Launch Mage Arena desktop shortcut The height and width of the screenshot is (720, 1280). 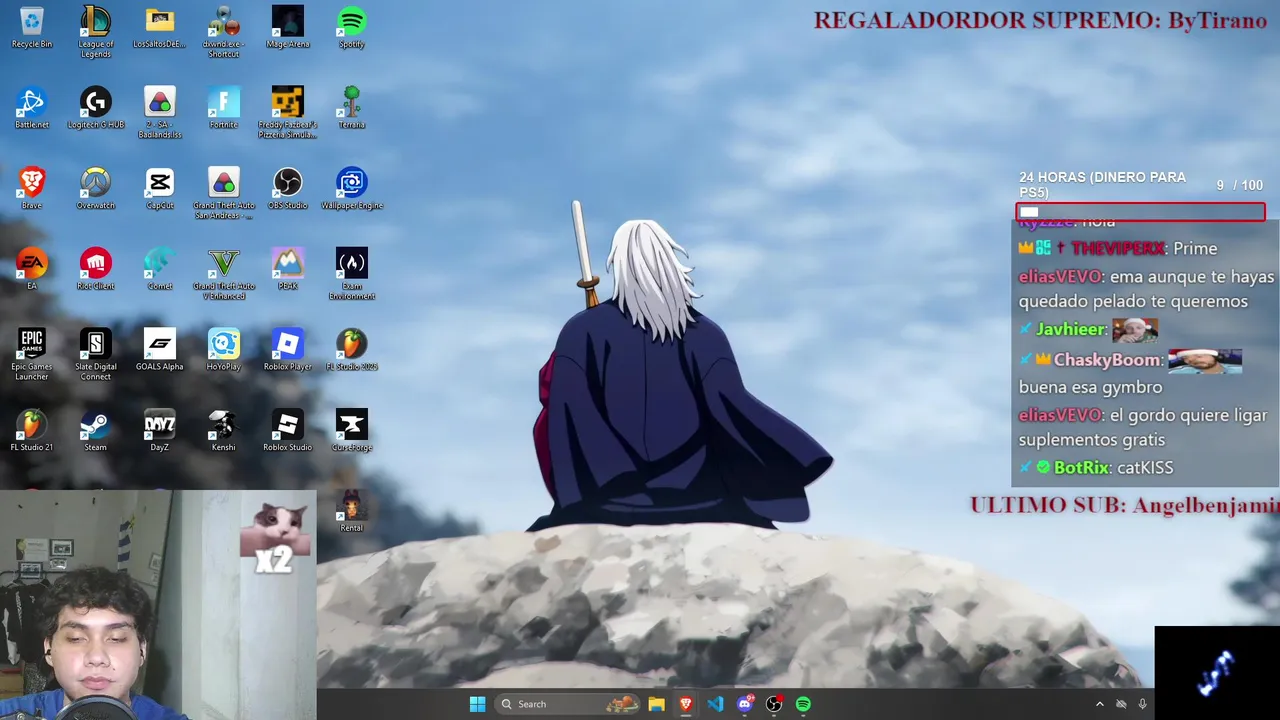[288, 28]
